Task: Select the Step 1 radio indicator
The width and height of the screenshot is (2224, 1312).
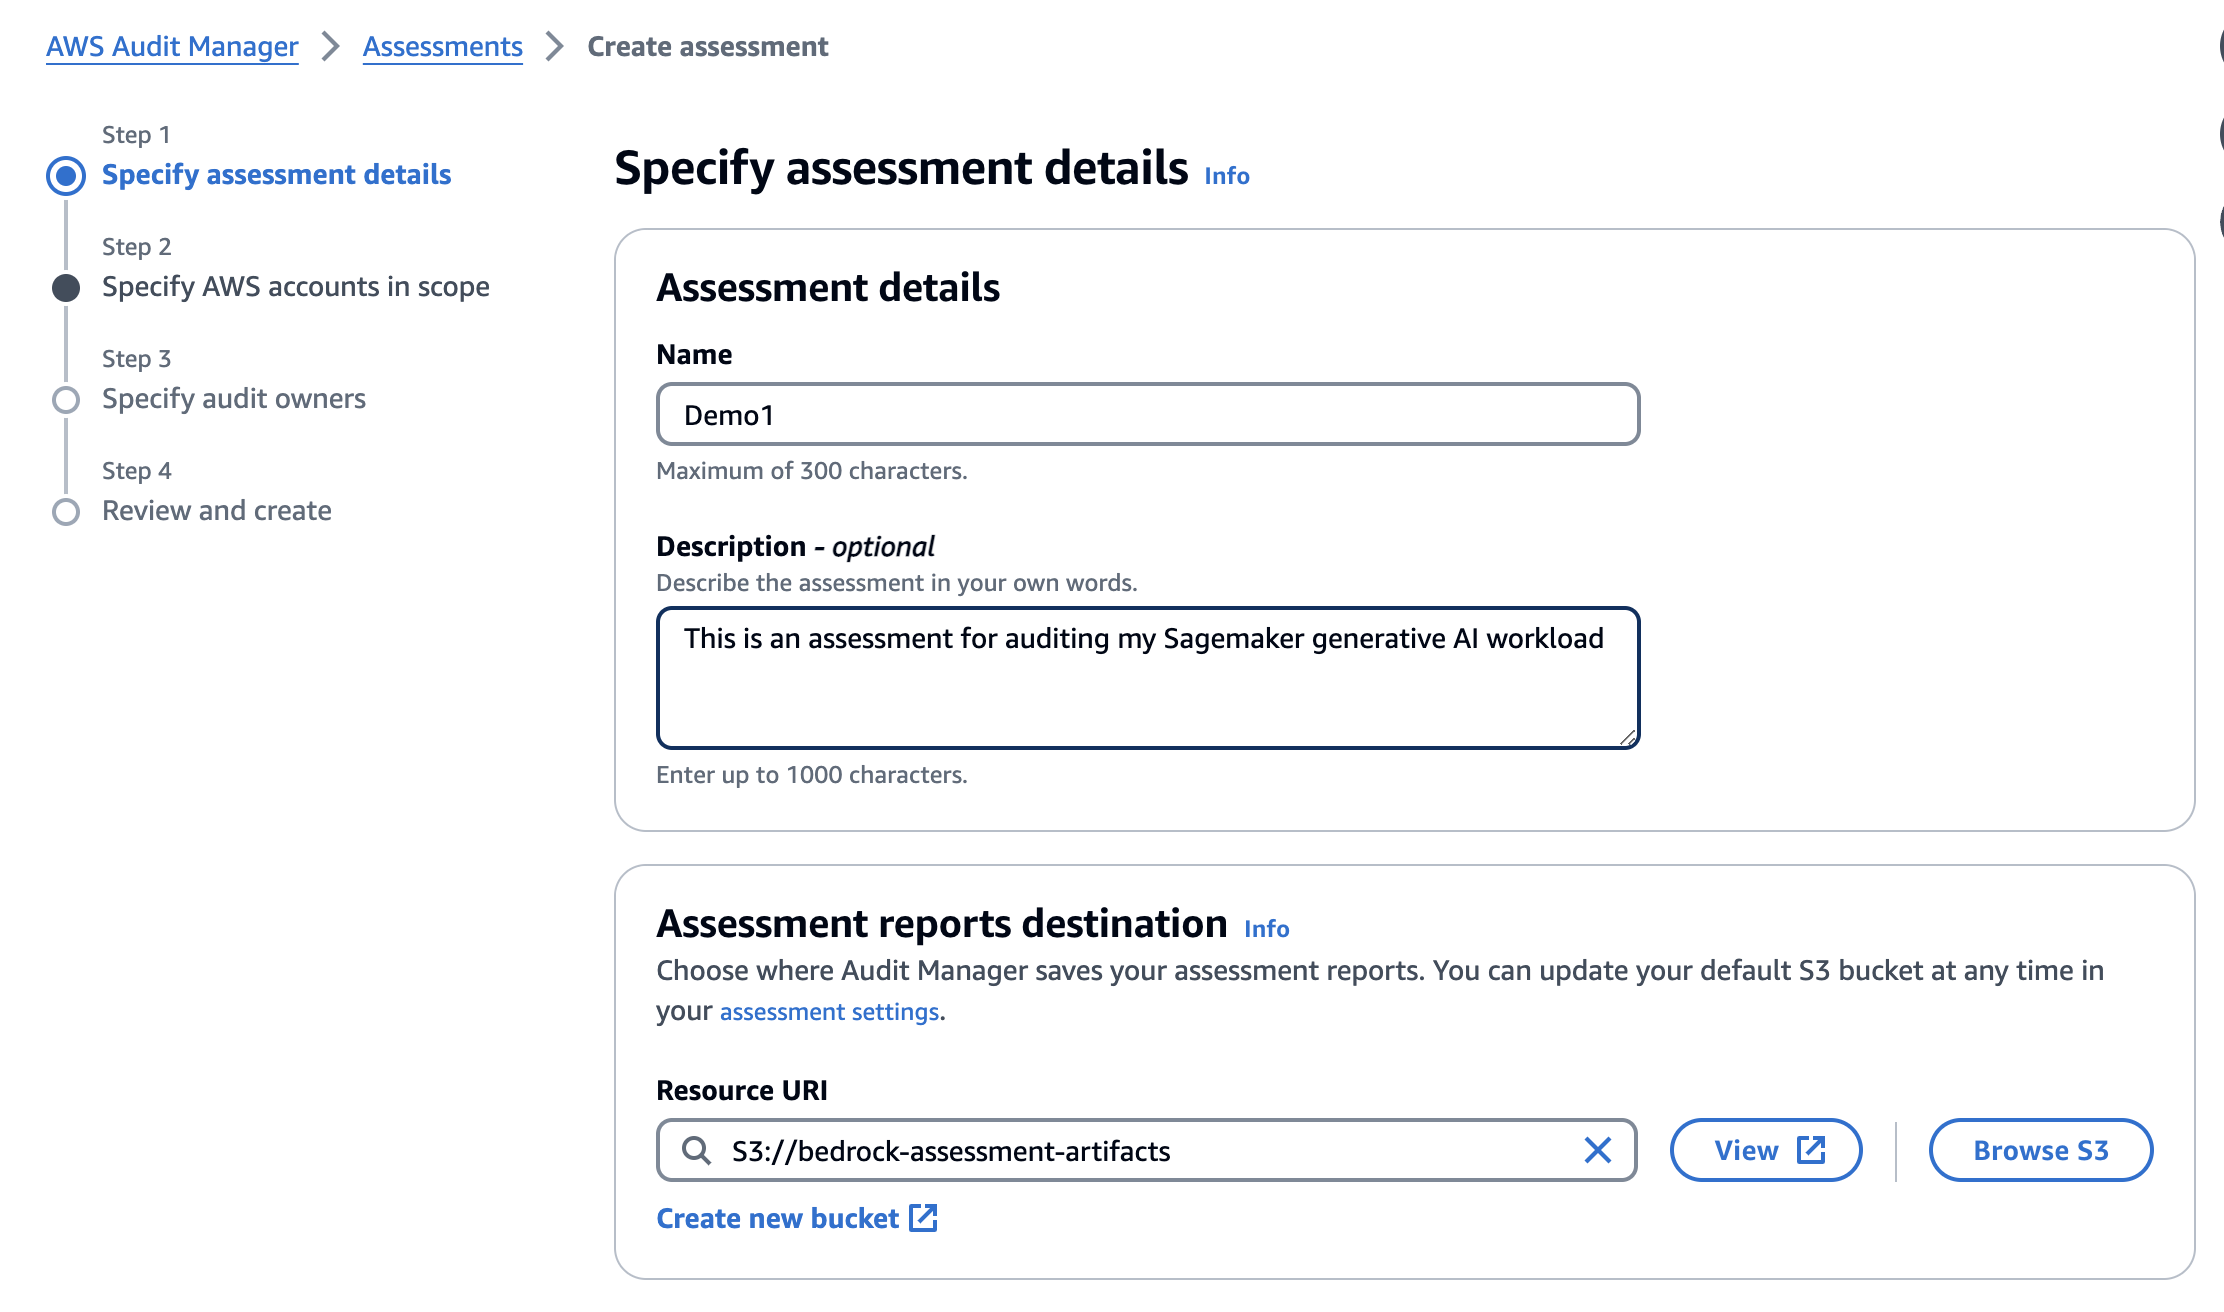Action: coord(66,176)
